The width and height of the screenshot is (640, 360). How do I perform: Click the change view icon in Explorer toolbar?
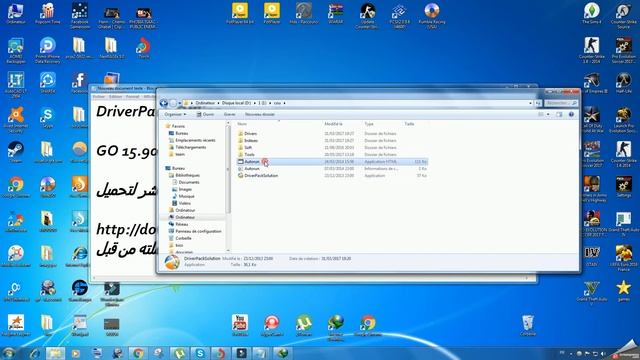coord(541,114)
